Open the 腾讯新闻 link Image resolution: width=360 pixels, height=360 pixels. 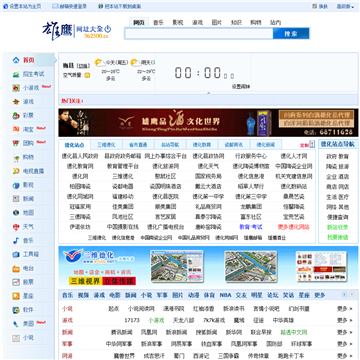122,332
